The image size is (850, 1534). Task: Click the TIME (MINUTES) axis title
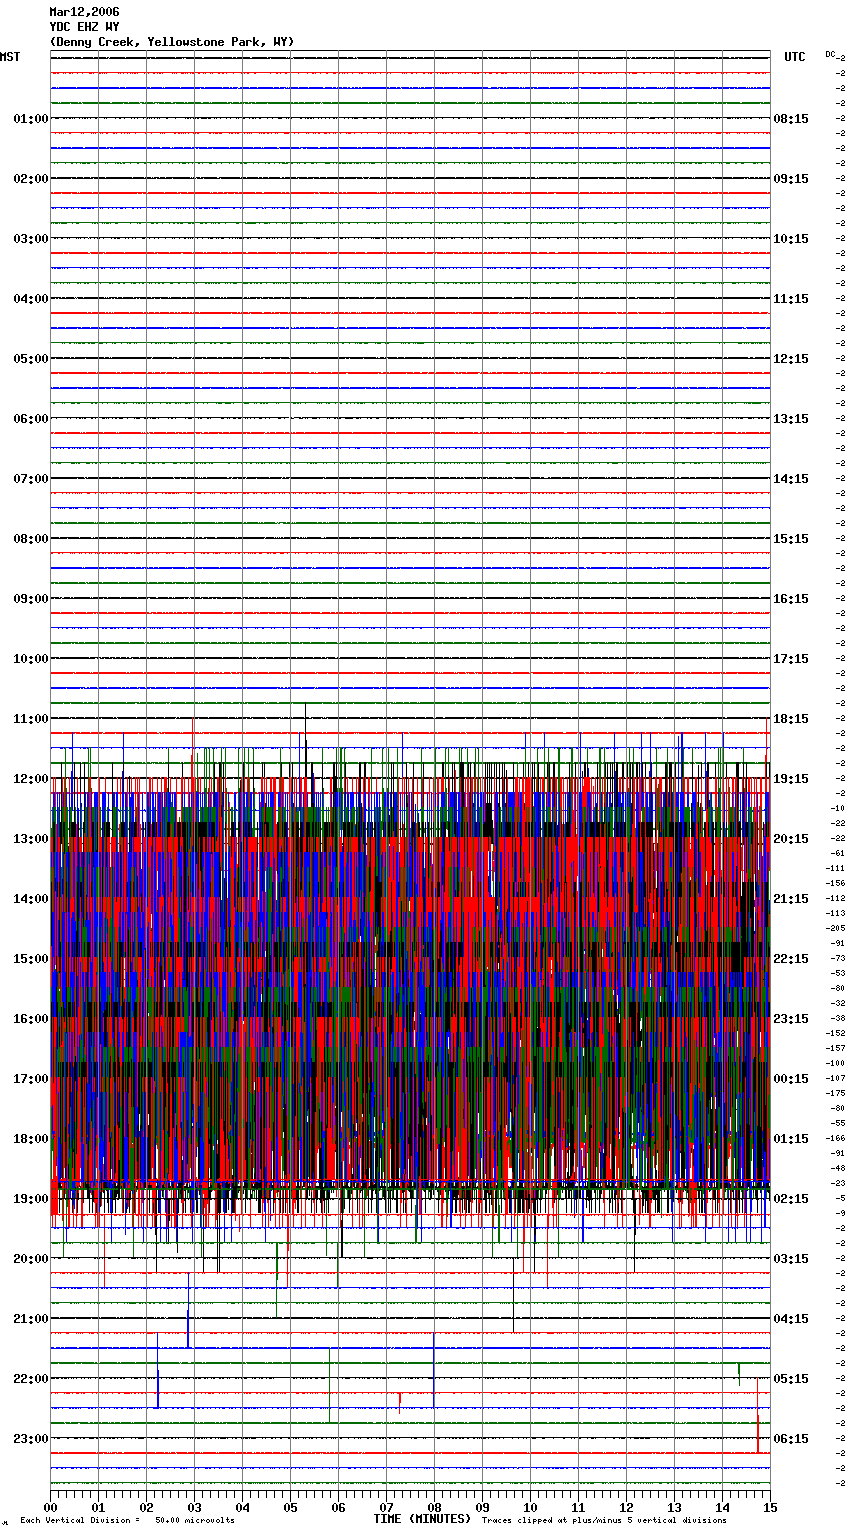coord(422,1519)
